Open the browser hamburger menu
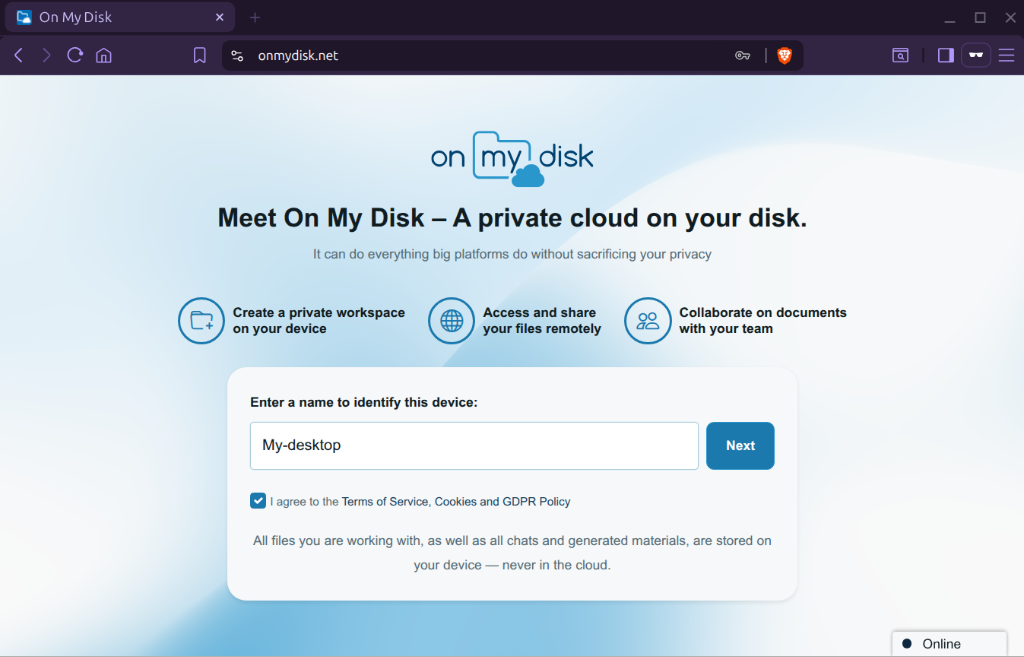 (x=1006, y=56)
